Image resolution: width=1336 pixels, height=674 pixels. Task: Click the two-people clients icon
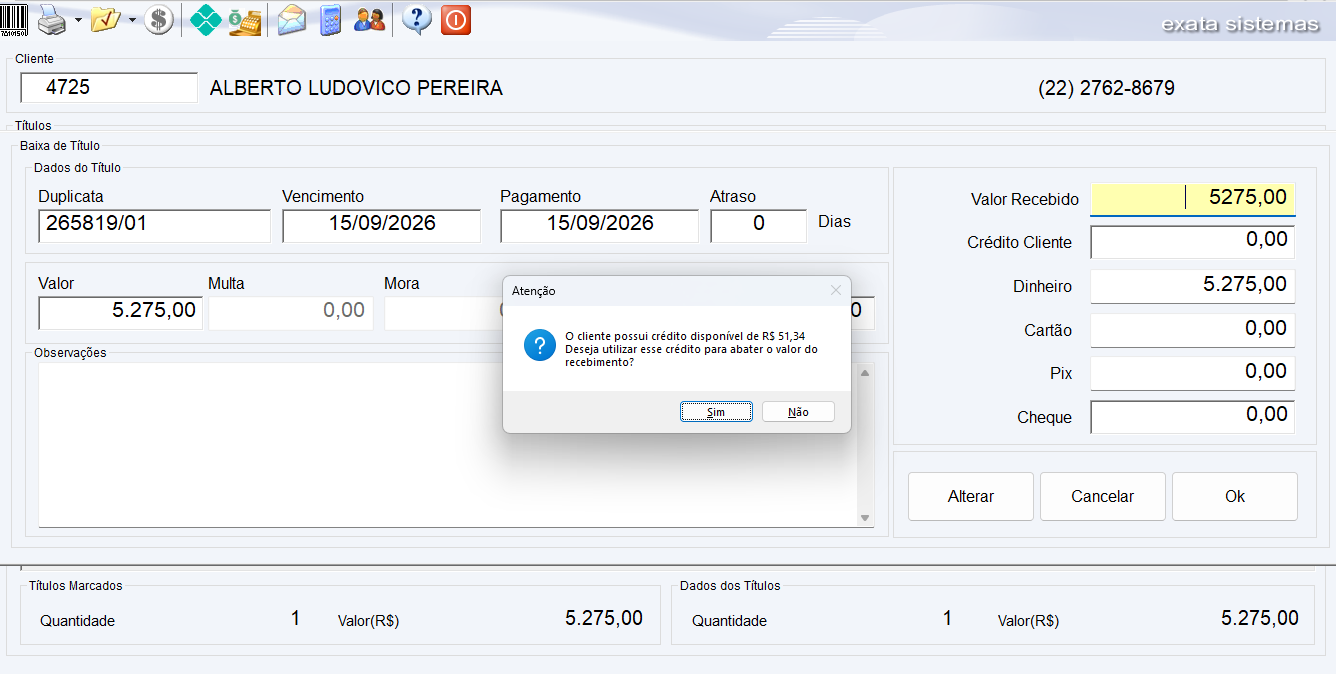369,19
